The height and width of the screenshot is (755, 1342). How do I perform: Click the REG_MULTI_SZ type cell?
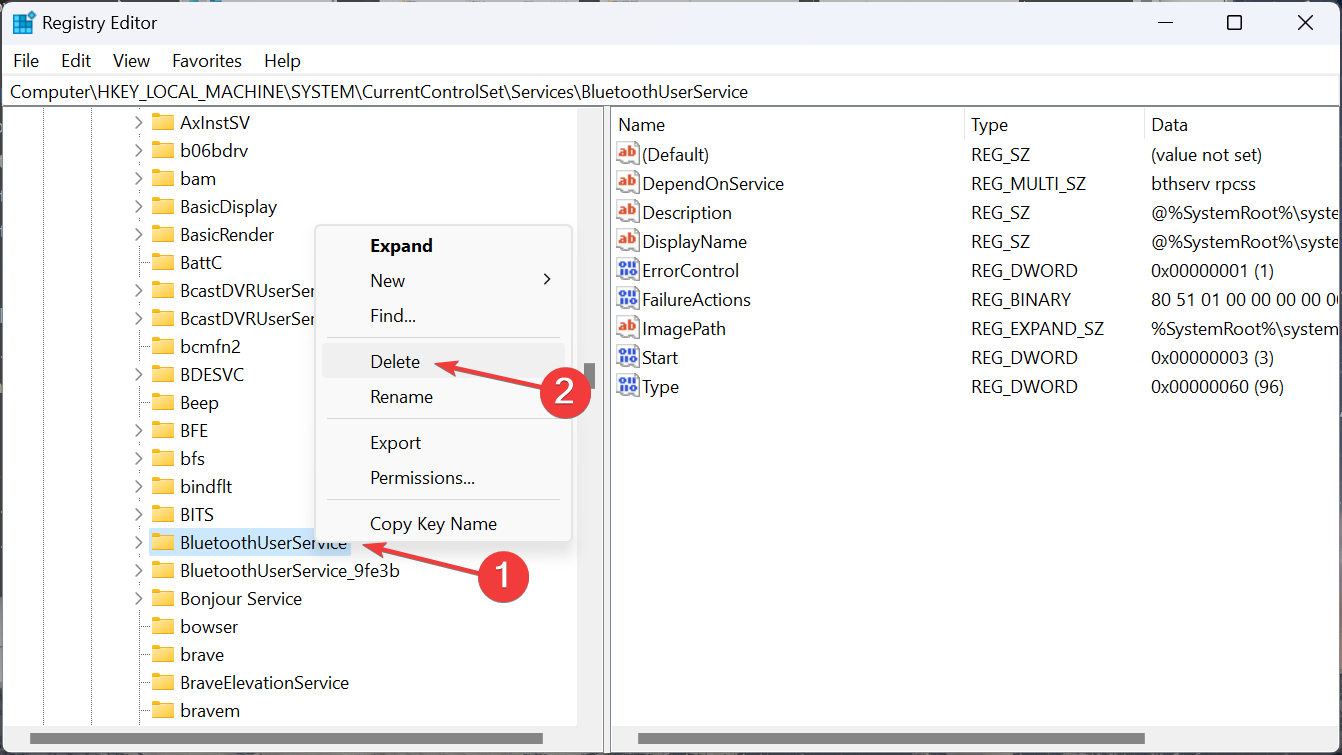tap(1028, 183)
